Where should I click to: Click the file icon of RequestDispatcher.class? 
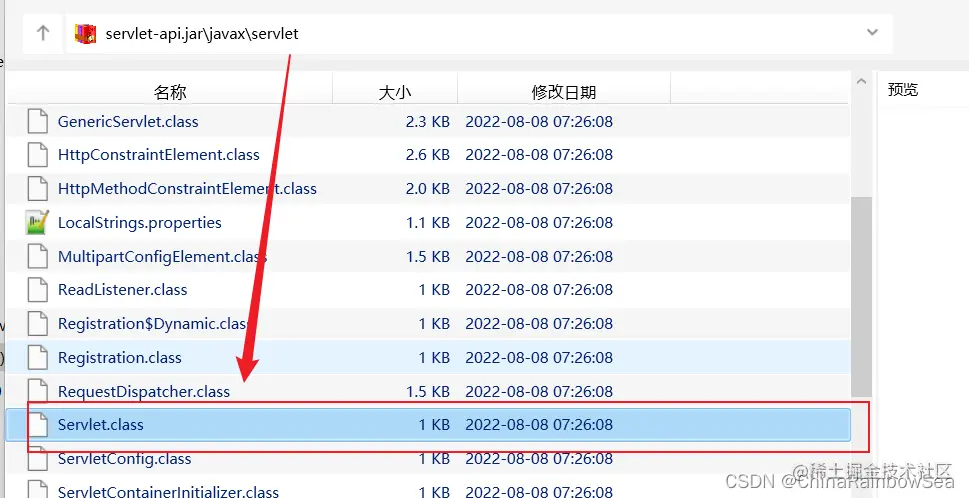tap(38, 391)
